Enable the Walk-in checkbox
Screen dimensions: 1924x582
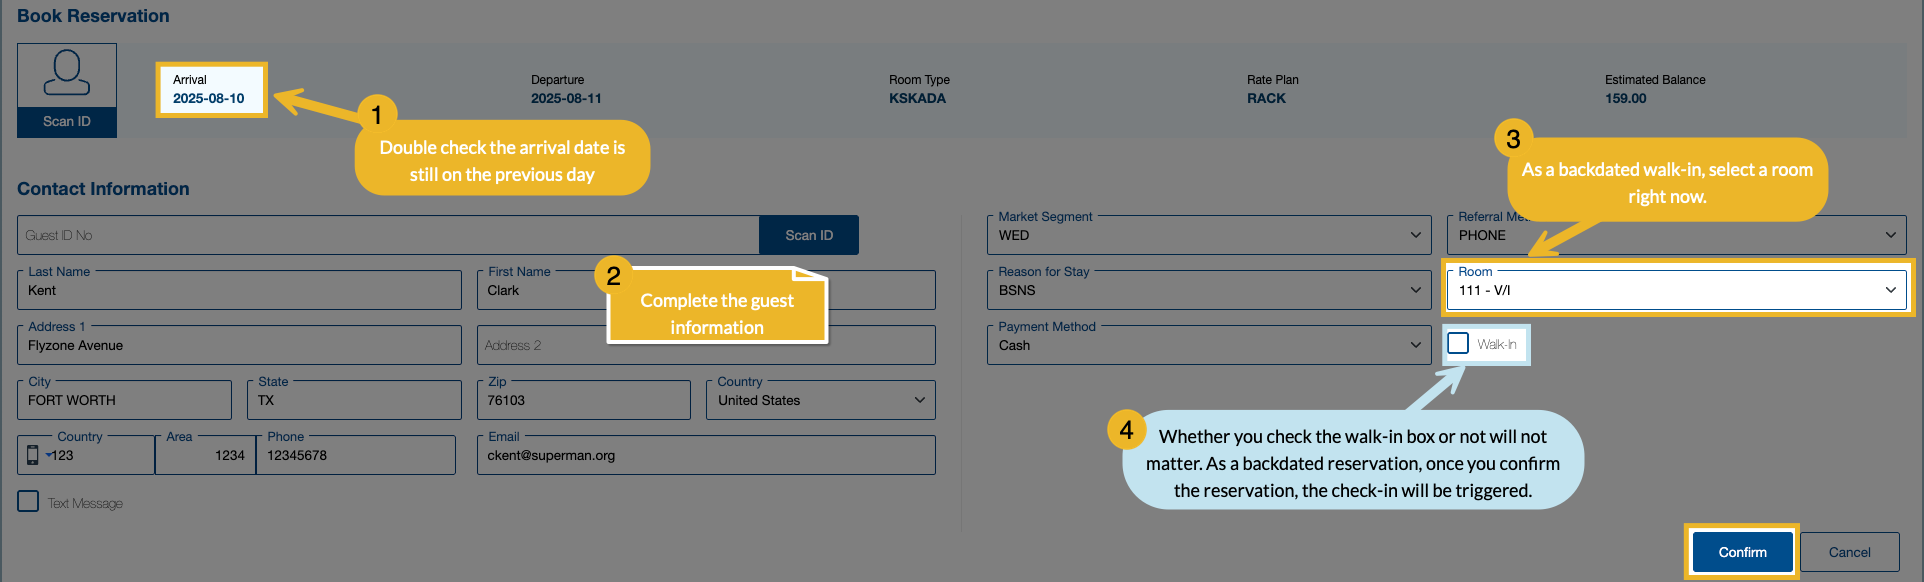1458,344
